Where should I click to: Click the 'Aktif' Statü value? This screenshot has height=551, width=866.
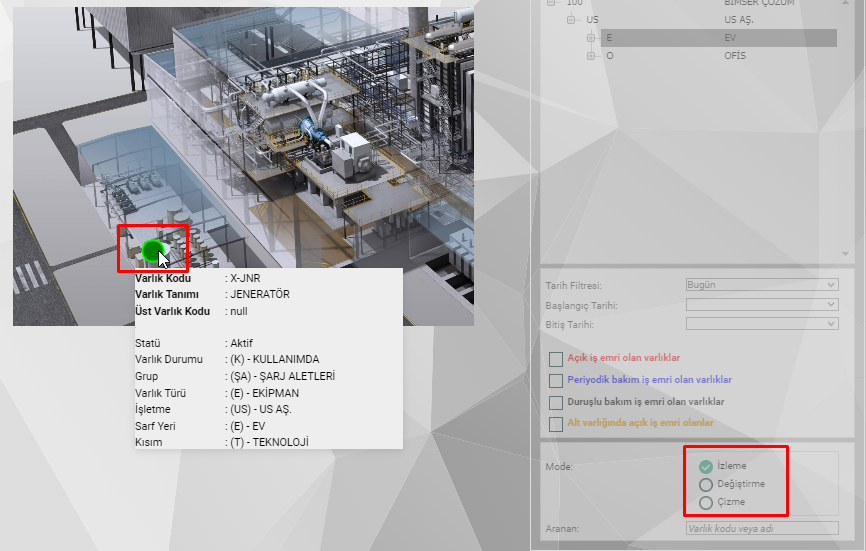click(x=241, y=343)
